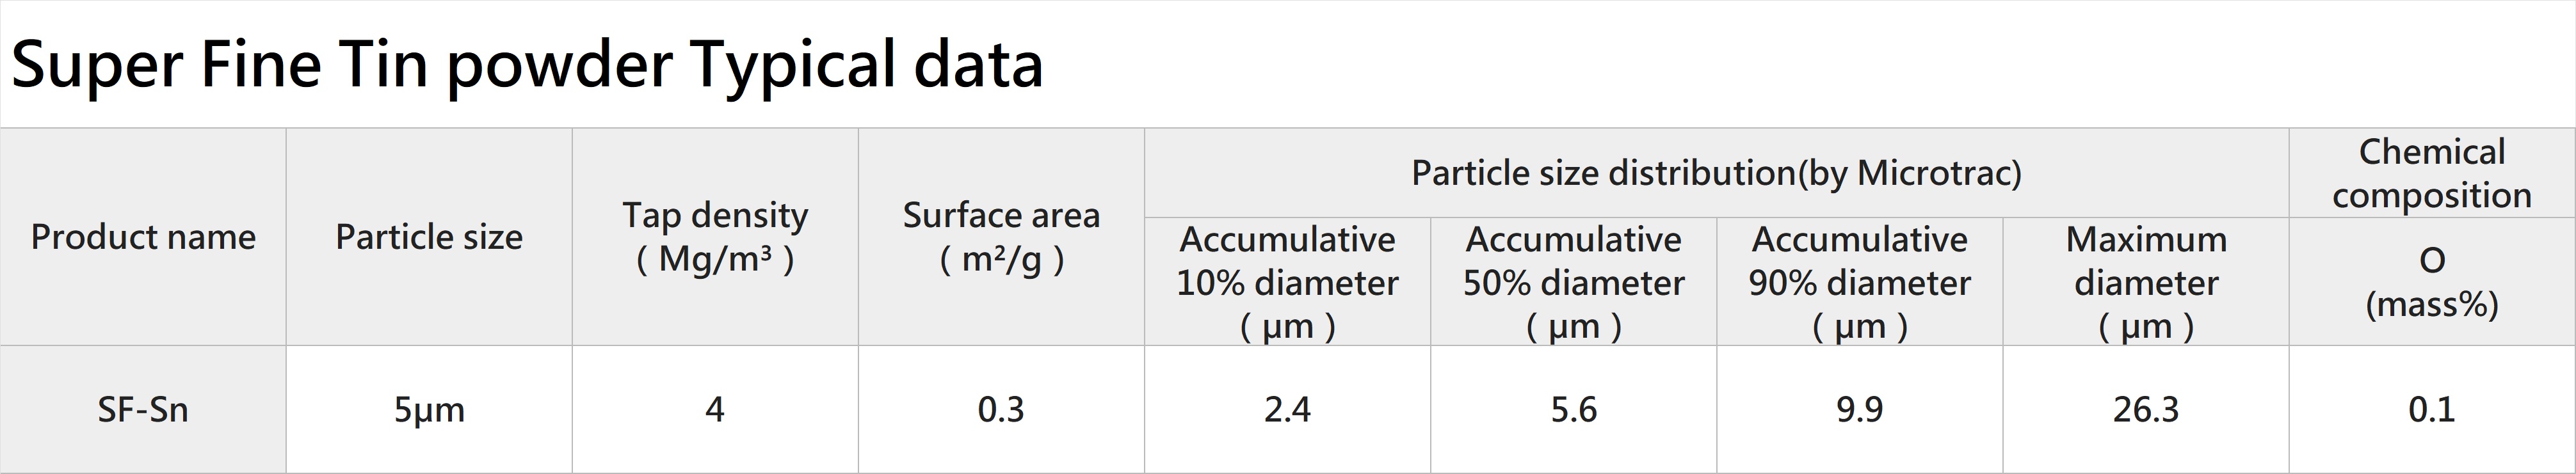Click the Super Fine Tin powder title
This screenshot has width=2576, height=474.
[527, 65]
